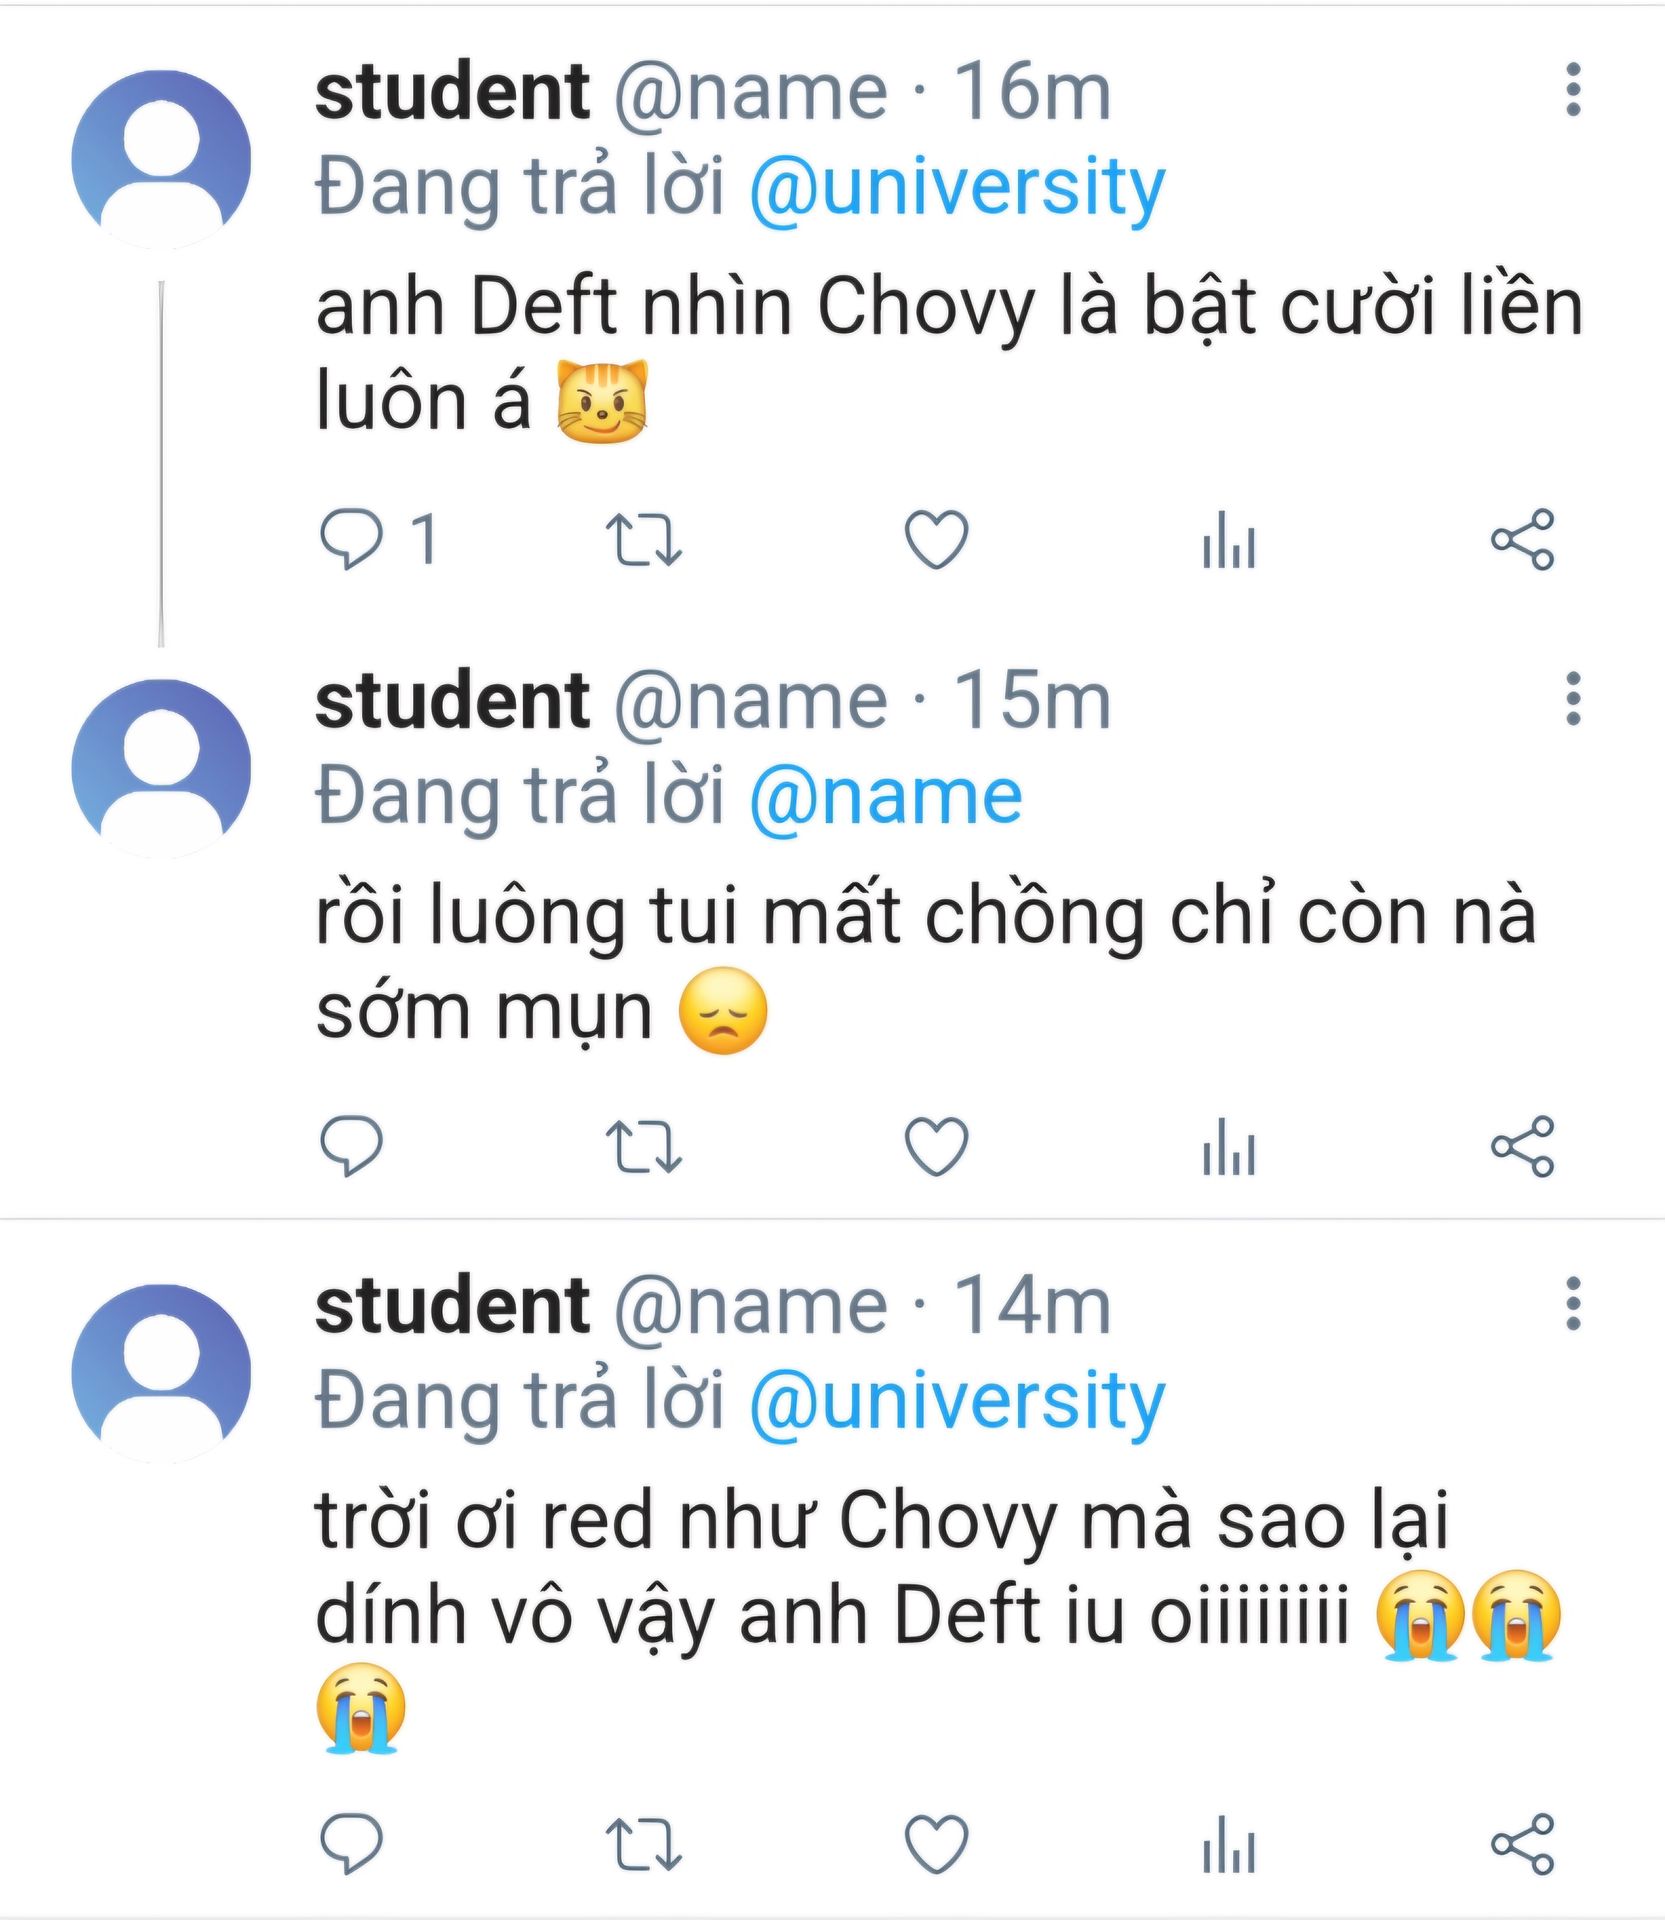Like the tweet posted 14m ago
This screenshot has width=1665, height=1920.
pos(936,1842)
